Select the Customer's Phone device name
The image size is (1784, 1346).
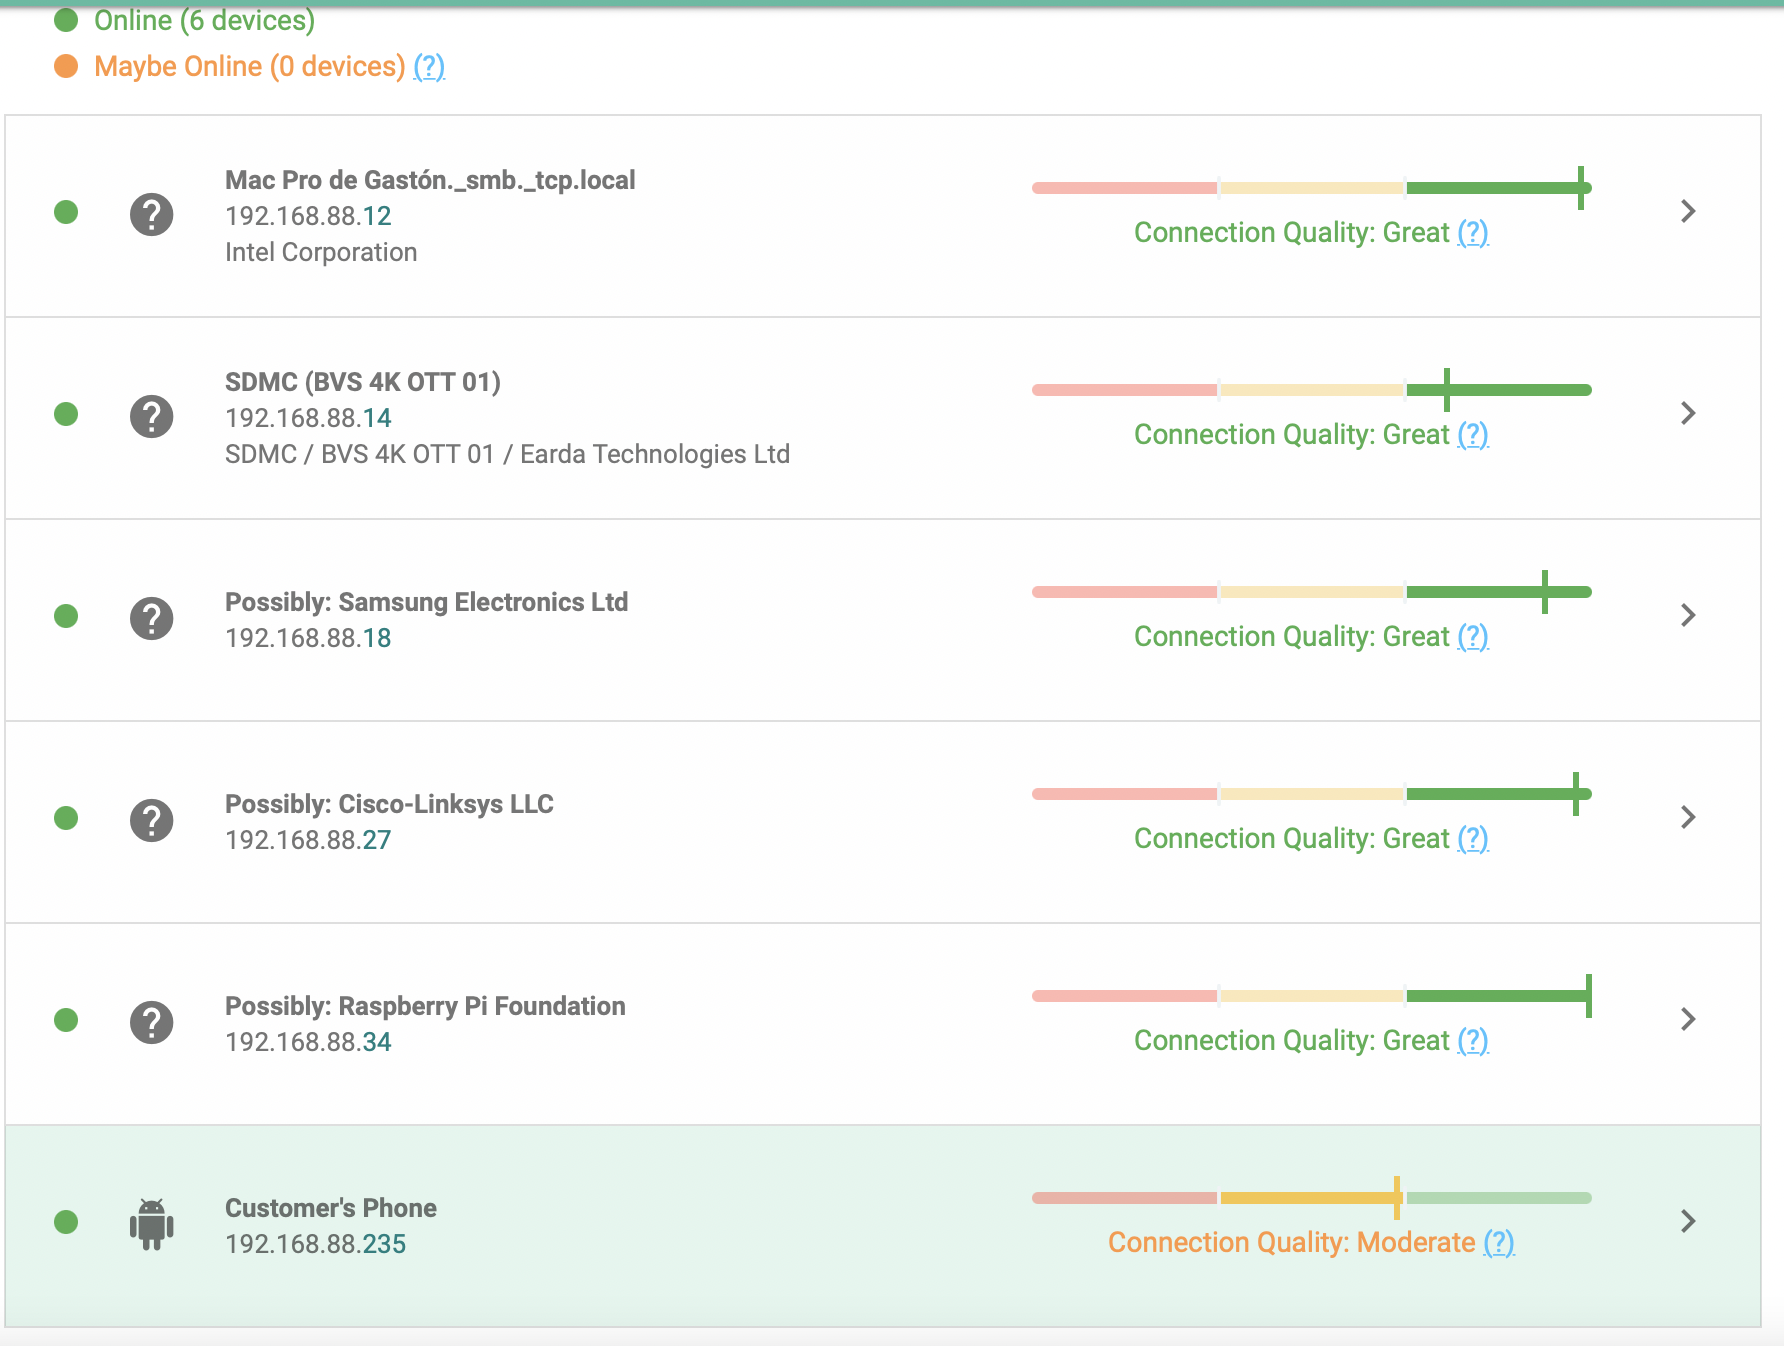[331, 1208]
